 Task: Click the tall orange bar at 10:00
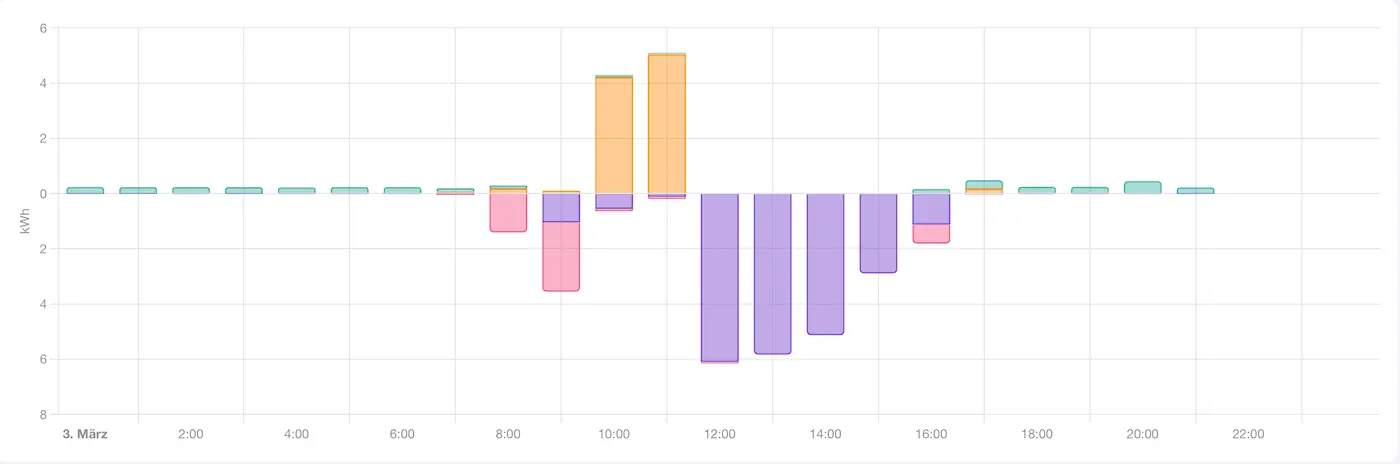pos(614,135)
